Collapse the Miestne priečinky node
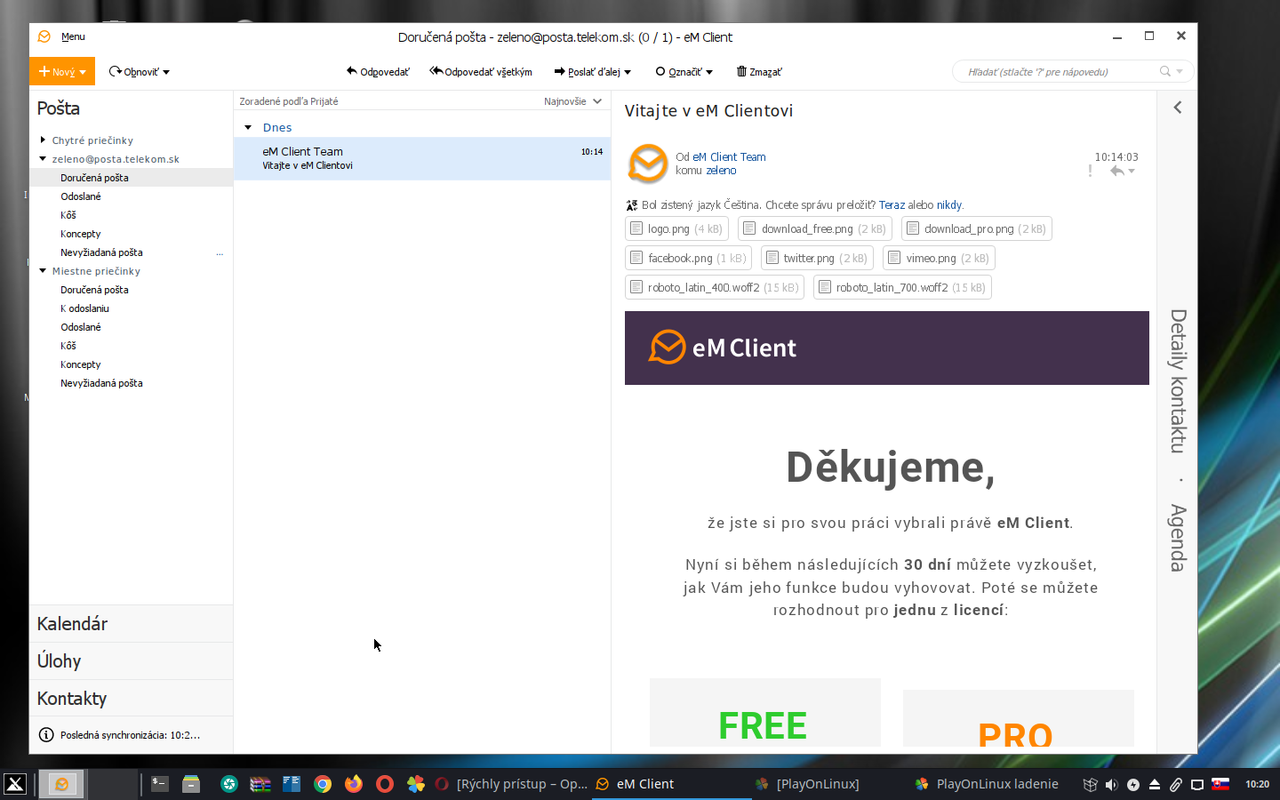Viewport: 1280px width, 800px height. click(x=43, y=271)
